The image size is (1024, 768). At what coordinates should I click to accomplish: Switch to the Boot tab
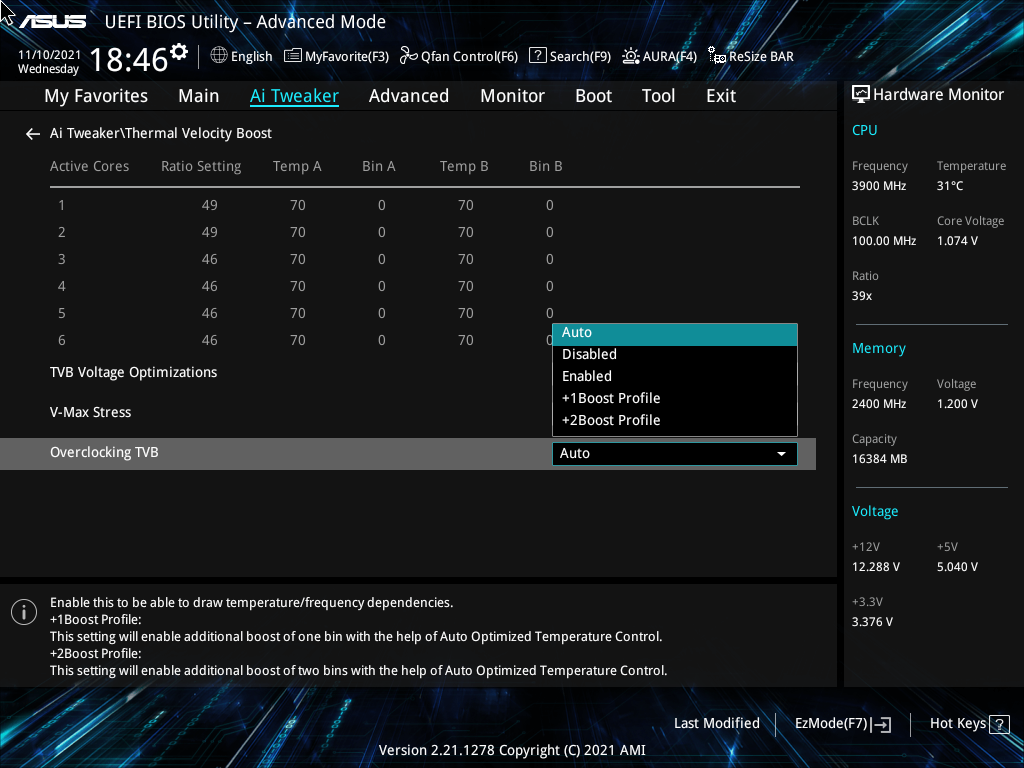[x=594, y=96]
